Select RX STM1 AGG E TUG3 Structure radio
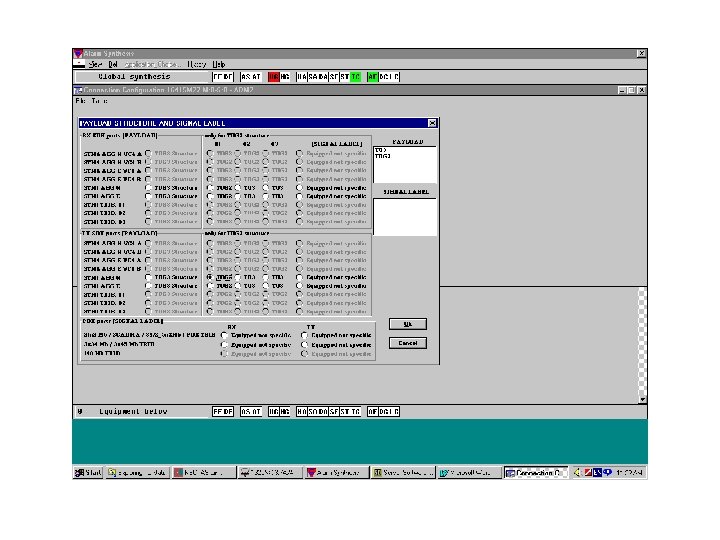This screenshot has height=540, width=720. pos(148,196)
